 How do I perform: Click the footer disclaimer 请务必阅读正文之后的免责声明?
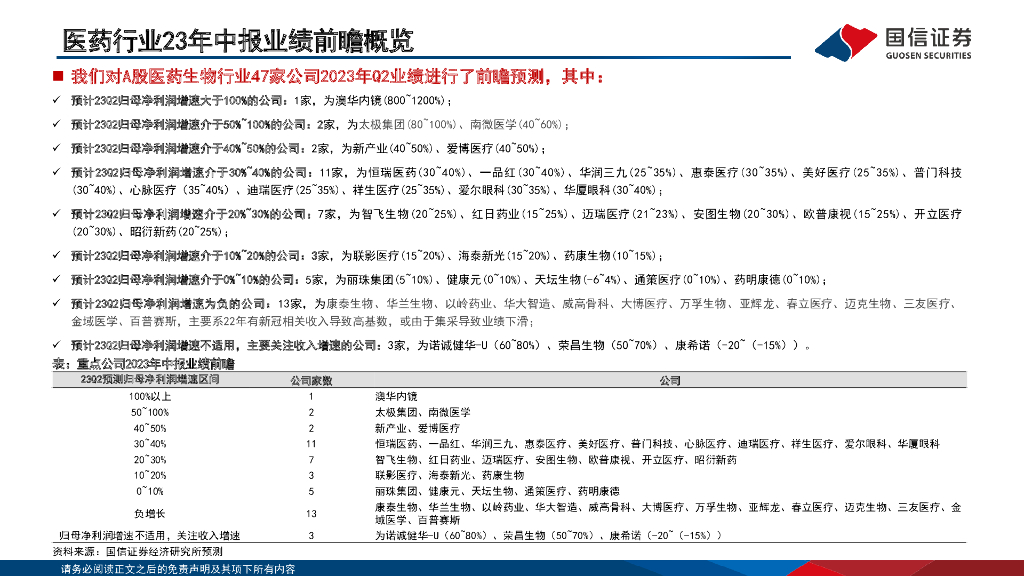[178, 569]
